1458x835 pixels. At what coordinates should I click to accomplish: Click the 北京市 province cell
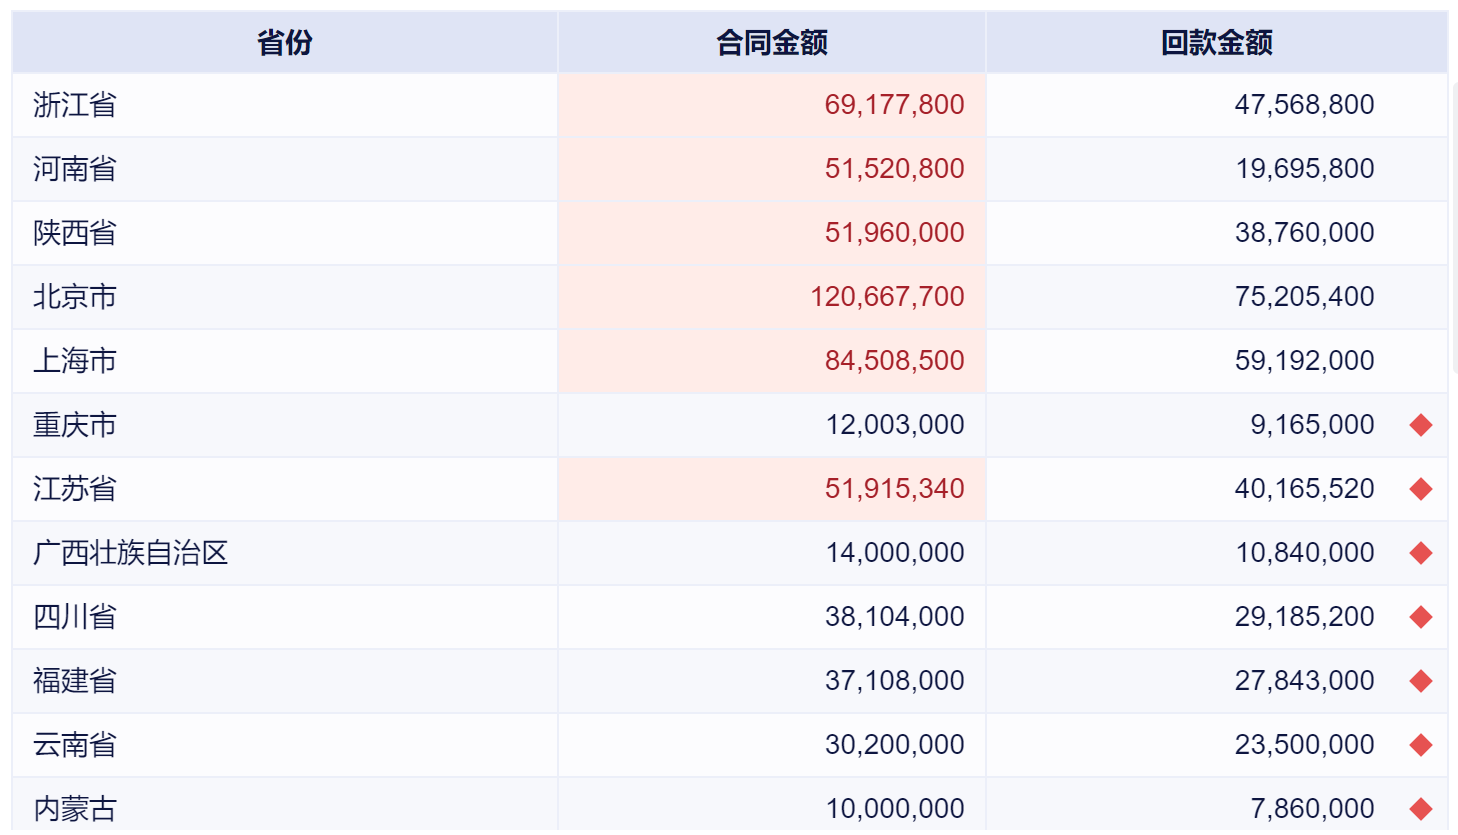click(75, 297)
